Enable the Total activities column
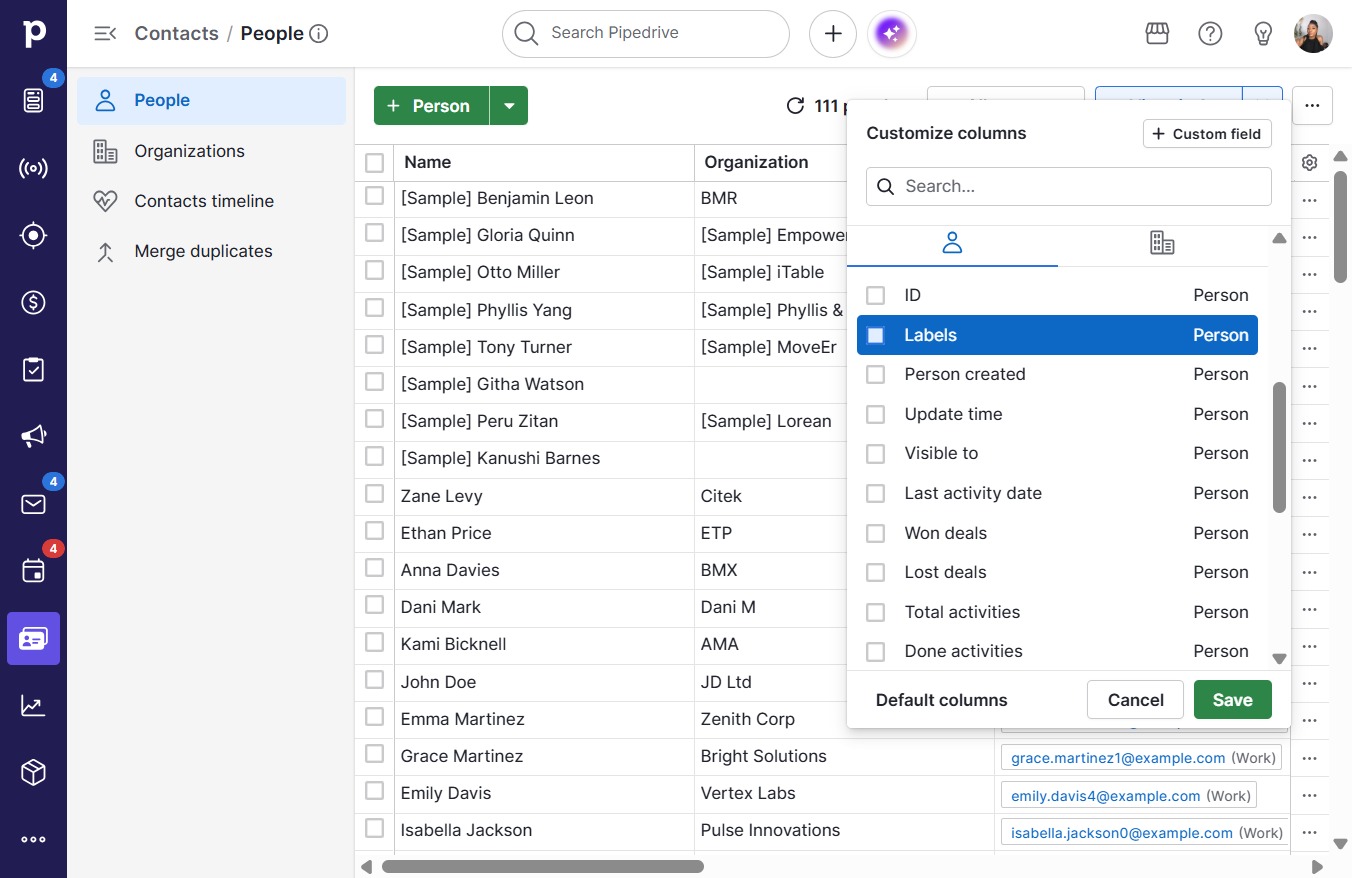The height and width of the screenshot is (878, 1352). coord(876,612)
